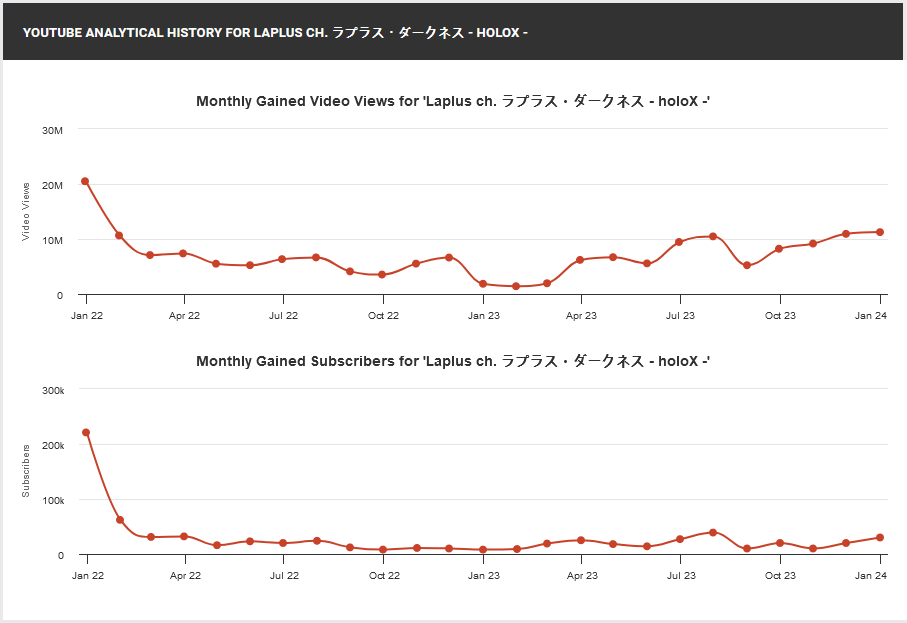907x623 pixels.
Task: Click the 30M label on Video Views axis
Action: (52, 131)
